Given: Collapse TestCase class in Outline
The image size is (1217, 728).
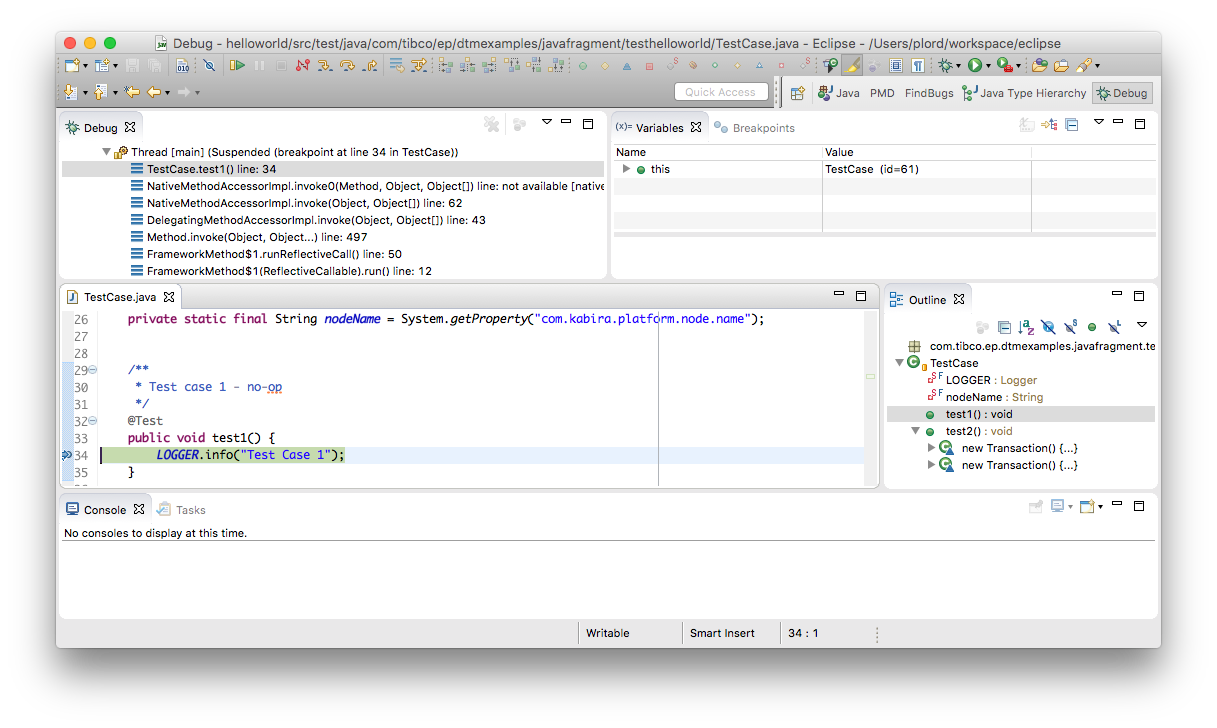Looking at the screenshot, I should (899, 363).
